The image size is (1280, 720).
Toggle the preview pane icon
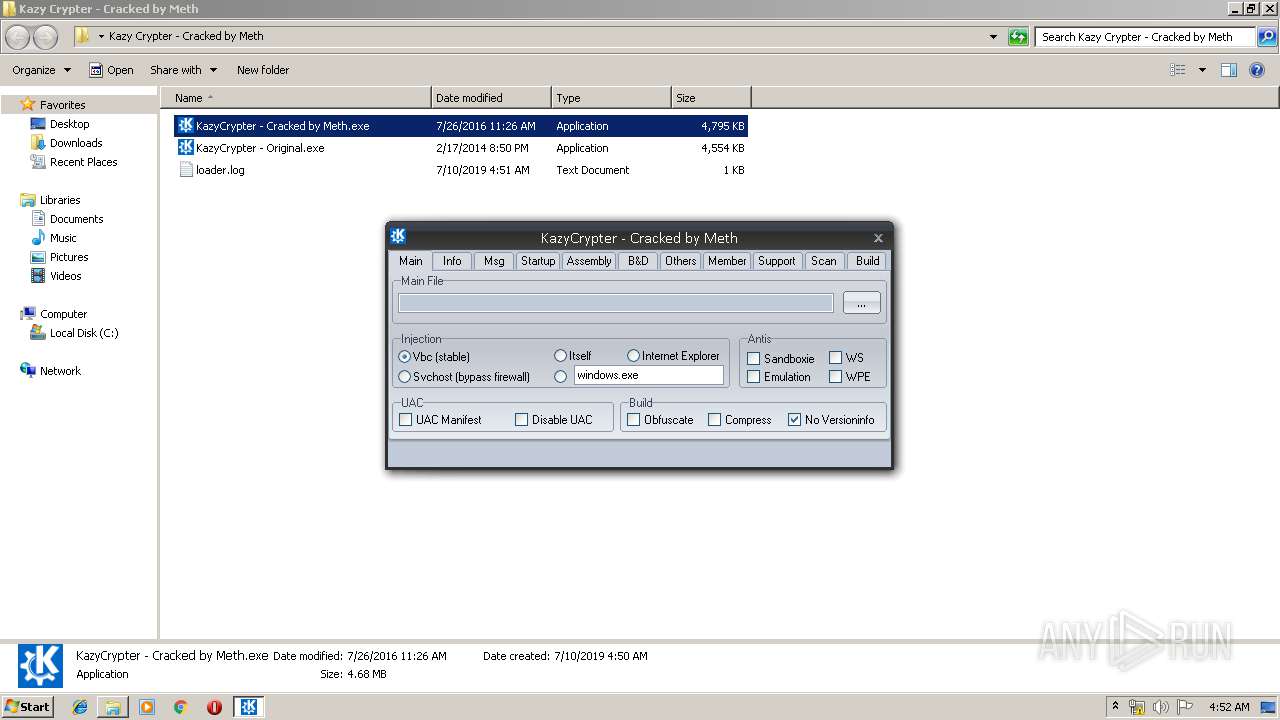(x=1229, y=70)
